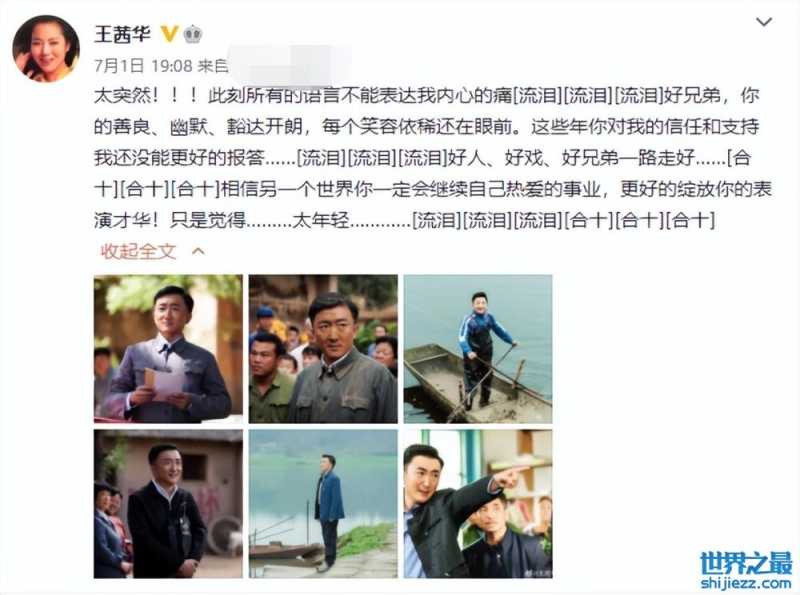The image size is (800, 595).
Task: Click the crown membership badge icon
Action: pos(193,34)
